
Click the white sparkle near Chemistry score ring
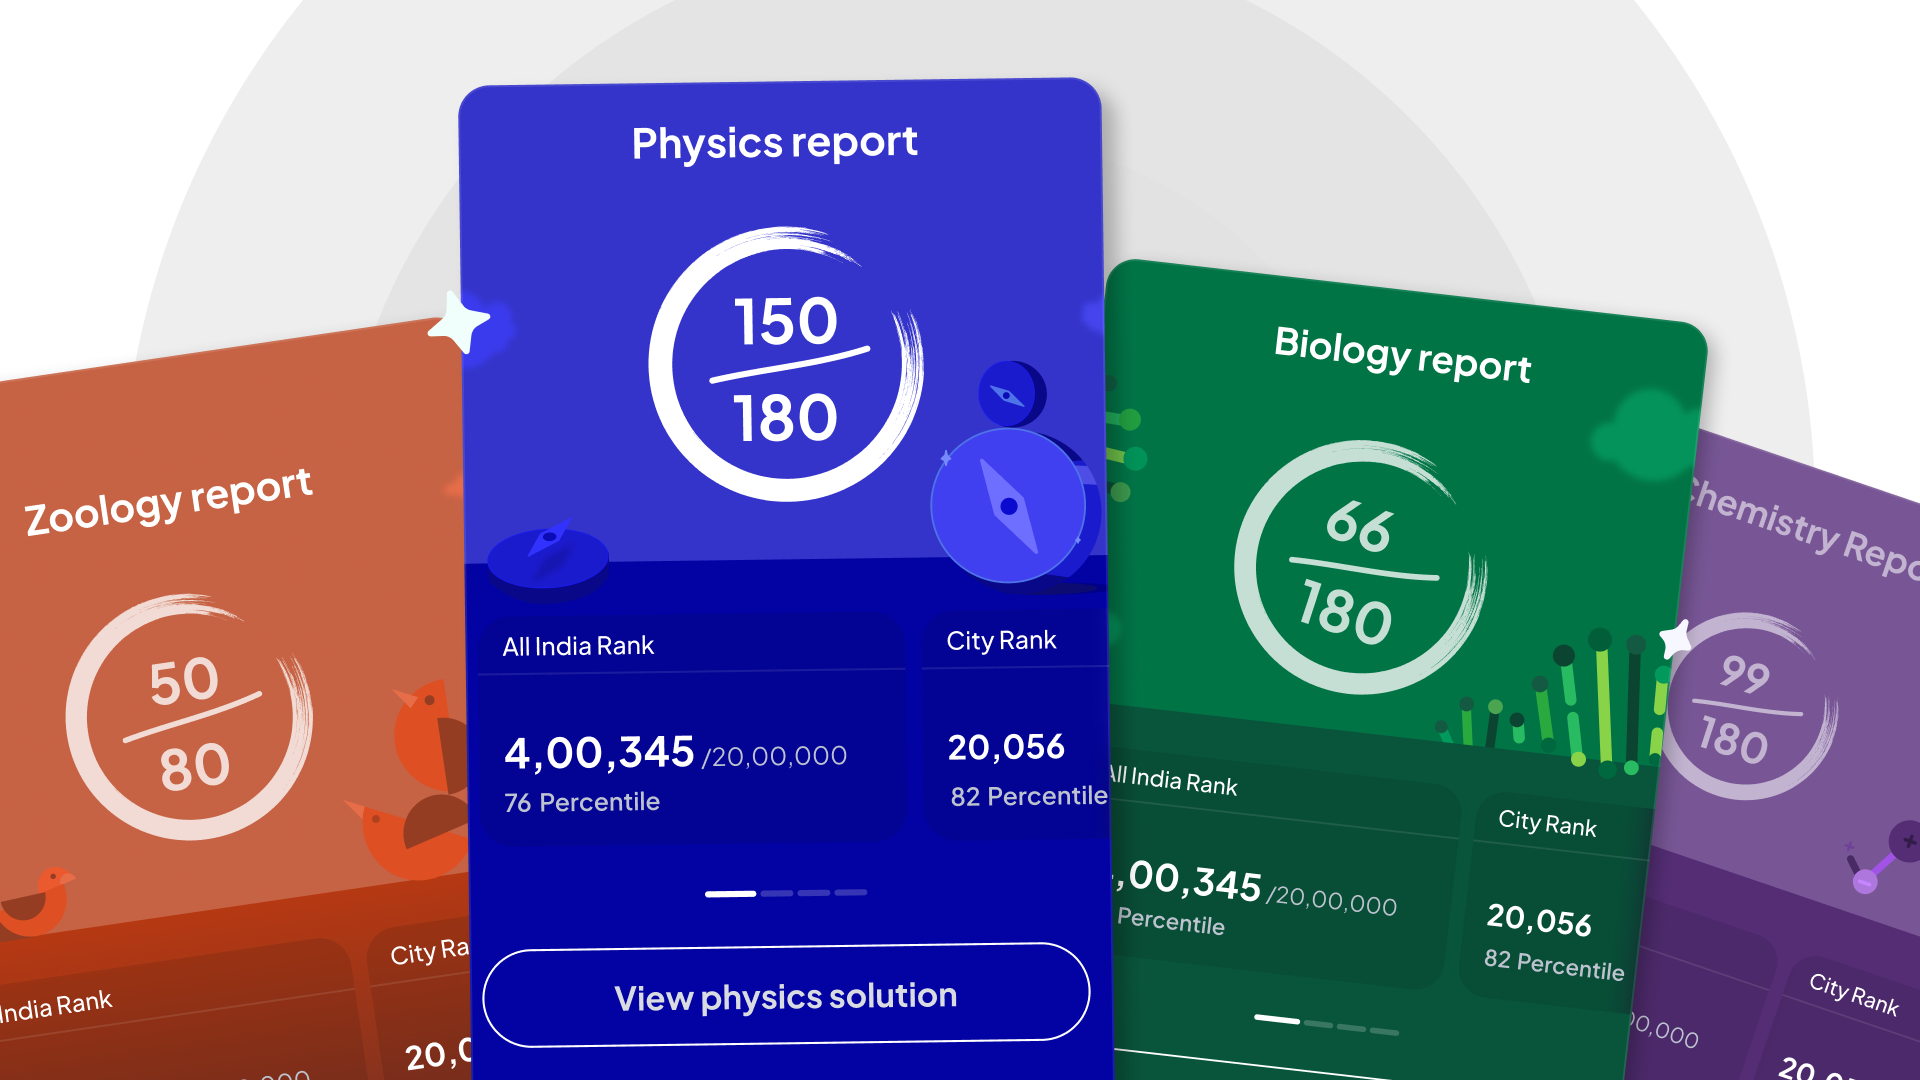click(1676, 638)
